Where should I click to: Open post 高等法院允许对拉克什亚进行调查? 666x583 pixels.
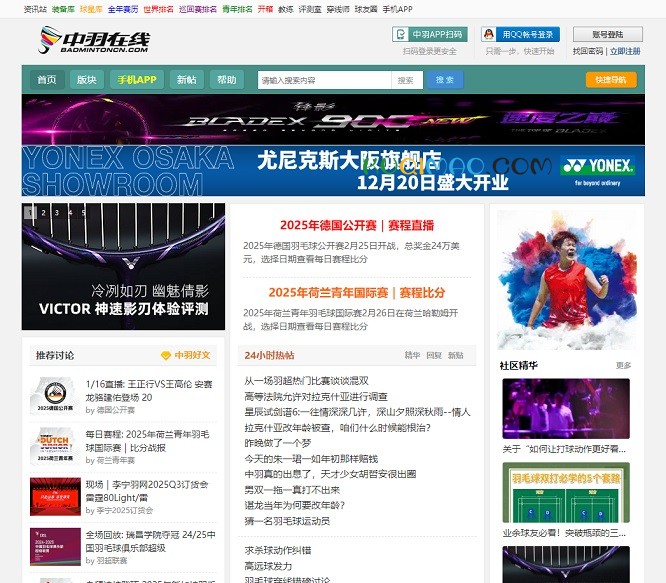tap(316, 397)
